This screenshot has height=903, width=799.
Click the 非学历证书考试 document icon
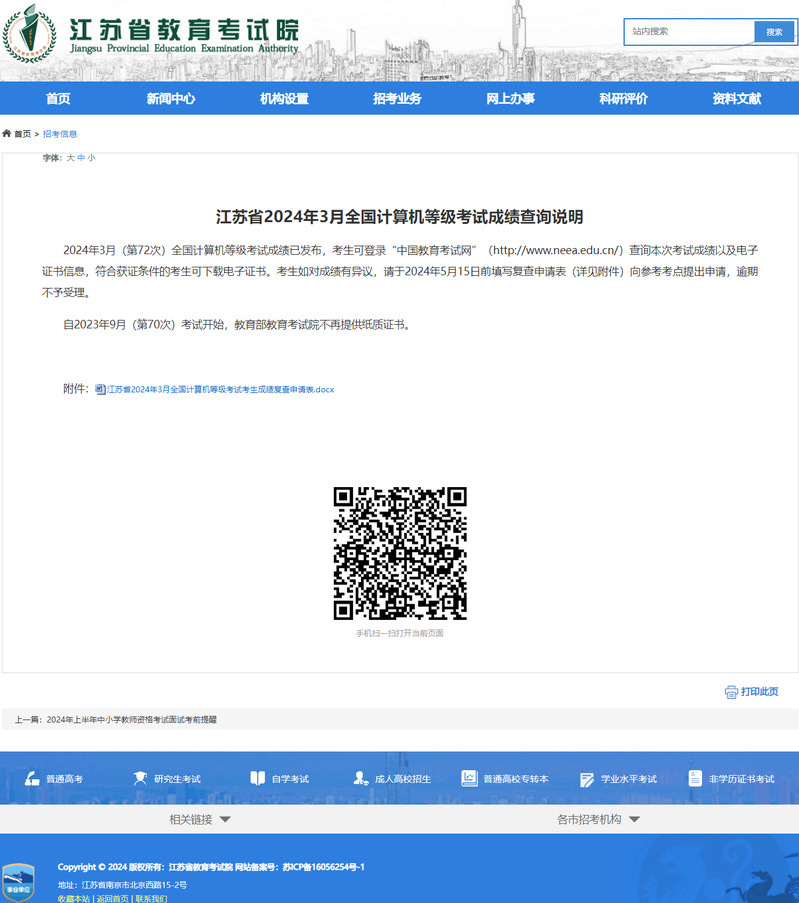pos(695,778)
